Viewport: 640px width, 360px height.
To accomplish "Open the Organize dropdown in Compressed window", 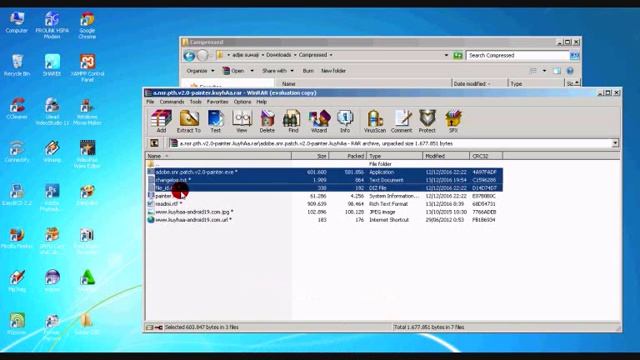I will point(200,71).
